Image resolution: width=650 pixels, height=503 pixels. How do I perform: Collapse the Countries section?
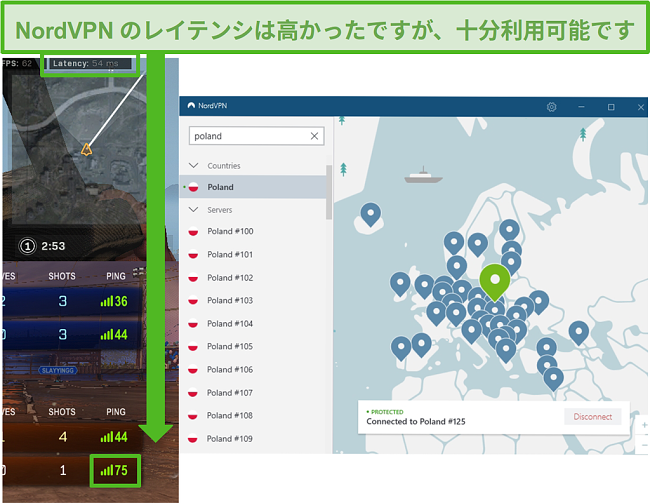pos(193,165)
